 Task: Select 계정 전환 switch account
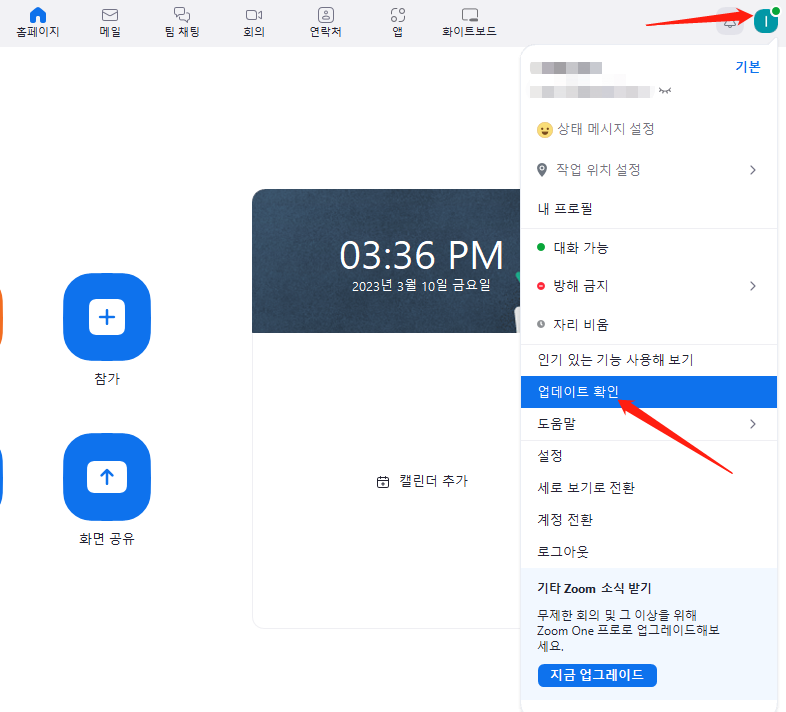click(649, 520)
